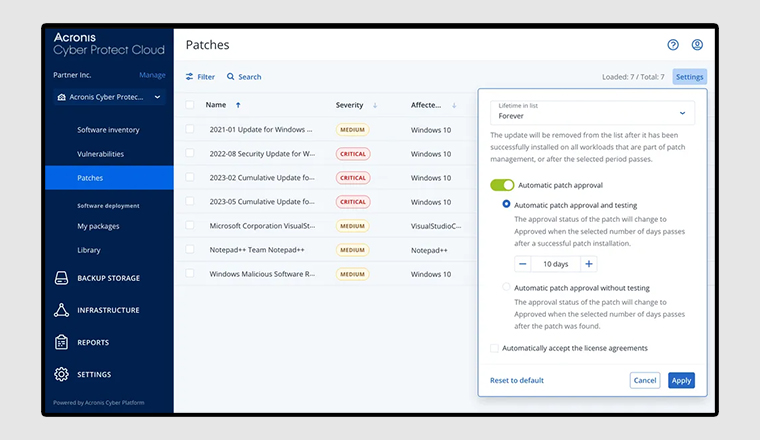Sort by Name using the up arrow

click(x=238, y=105)
